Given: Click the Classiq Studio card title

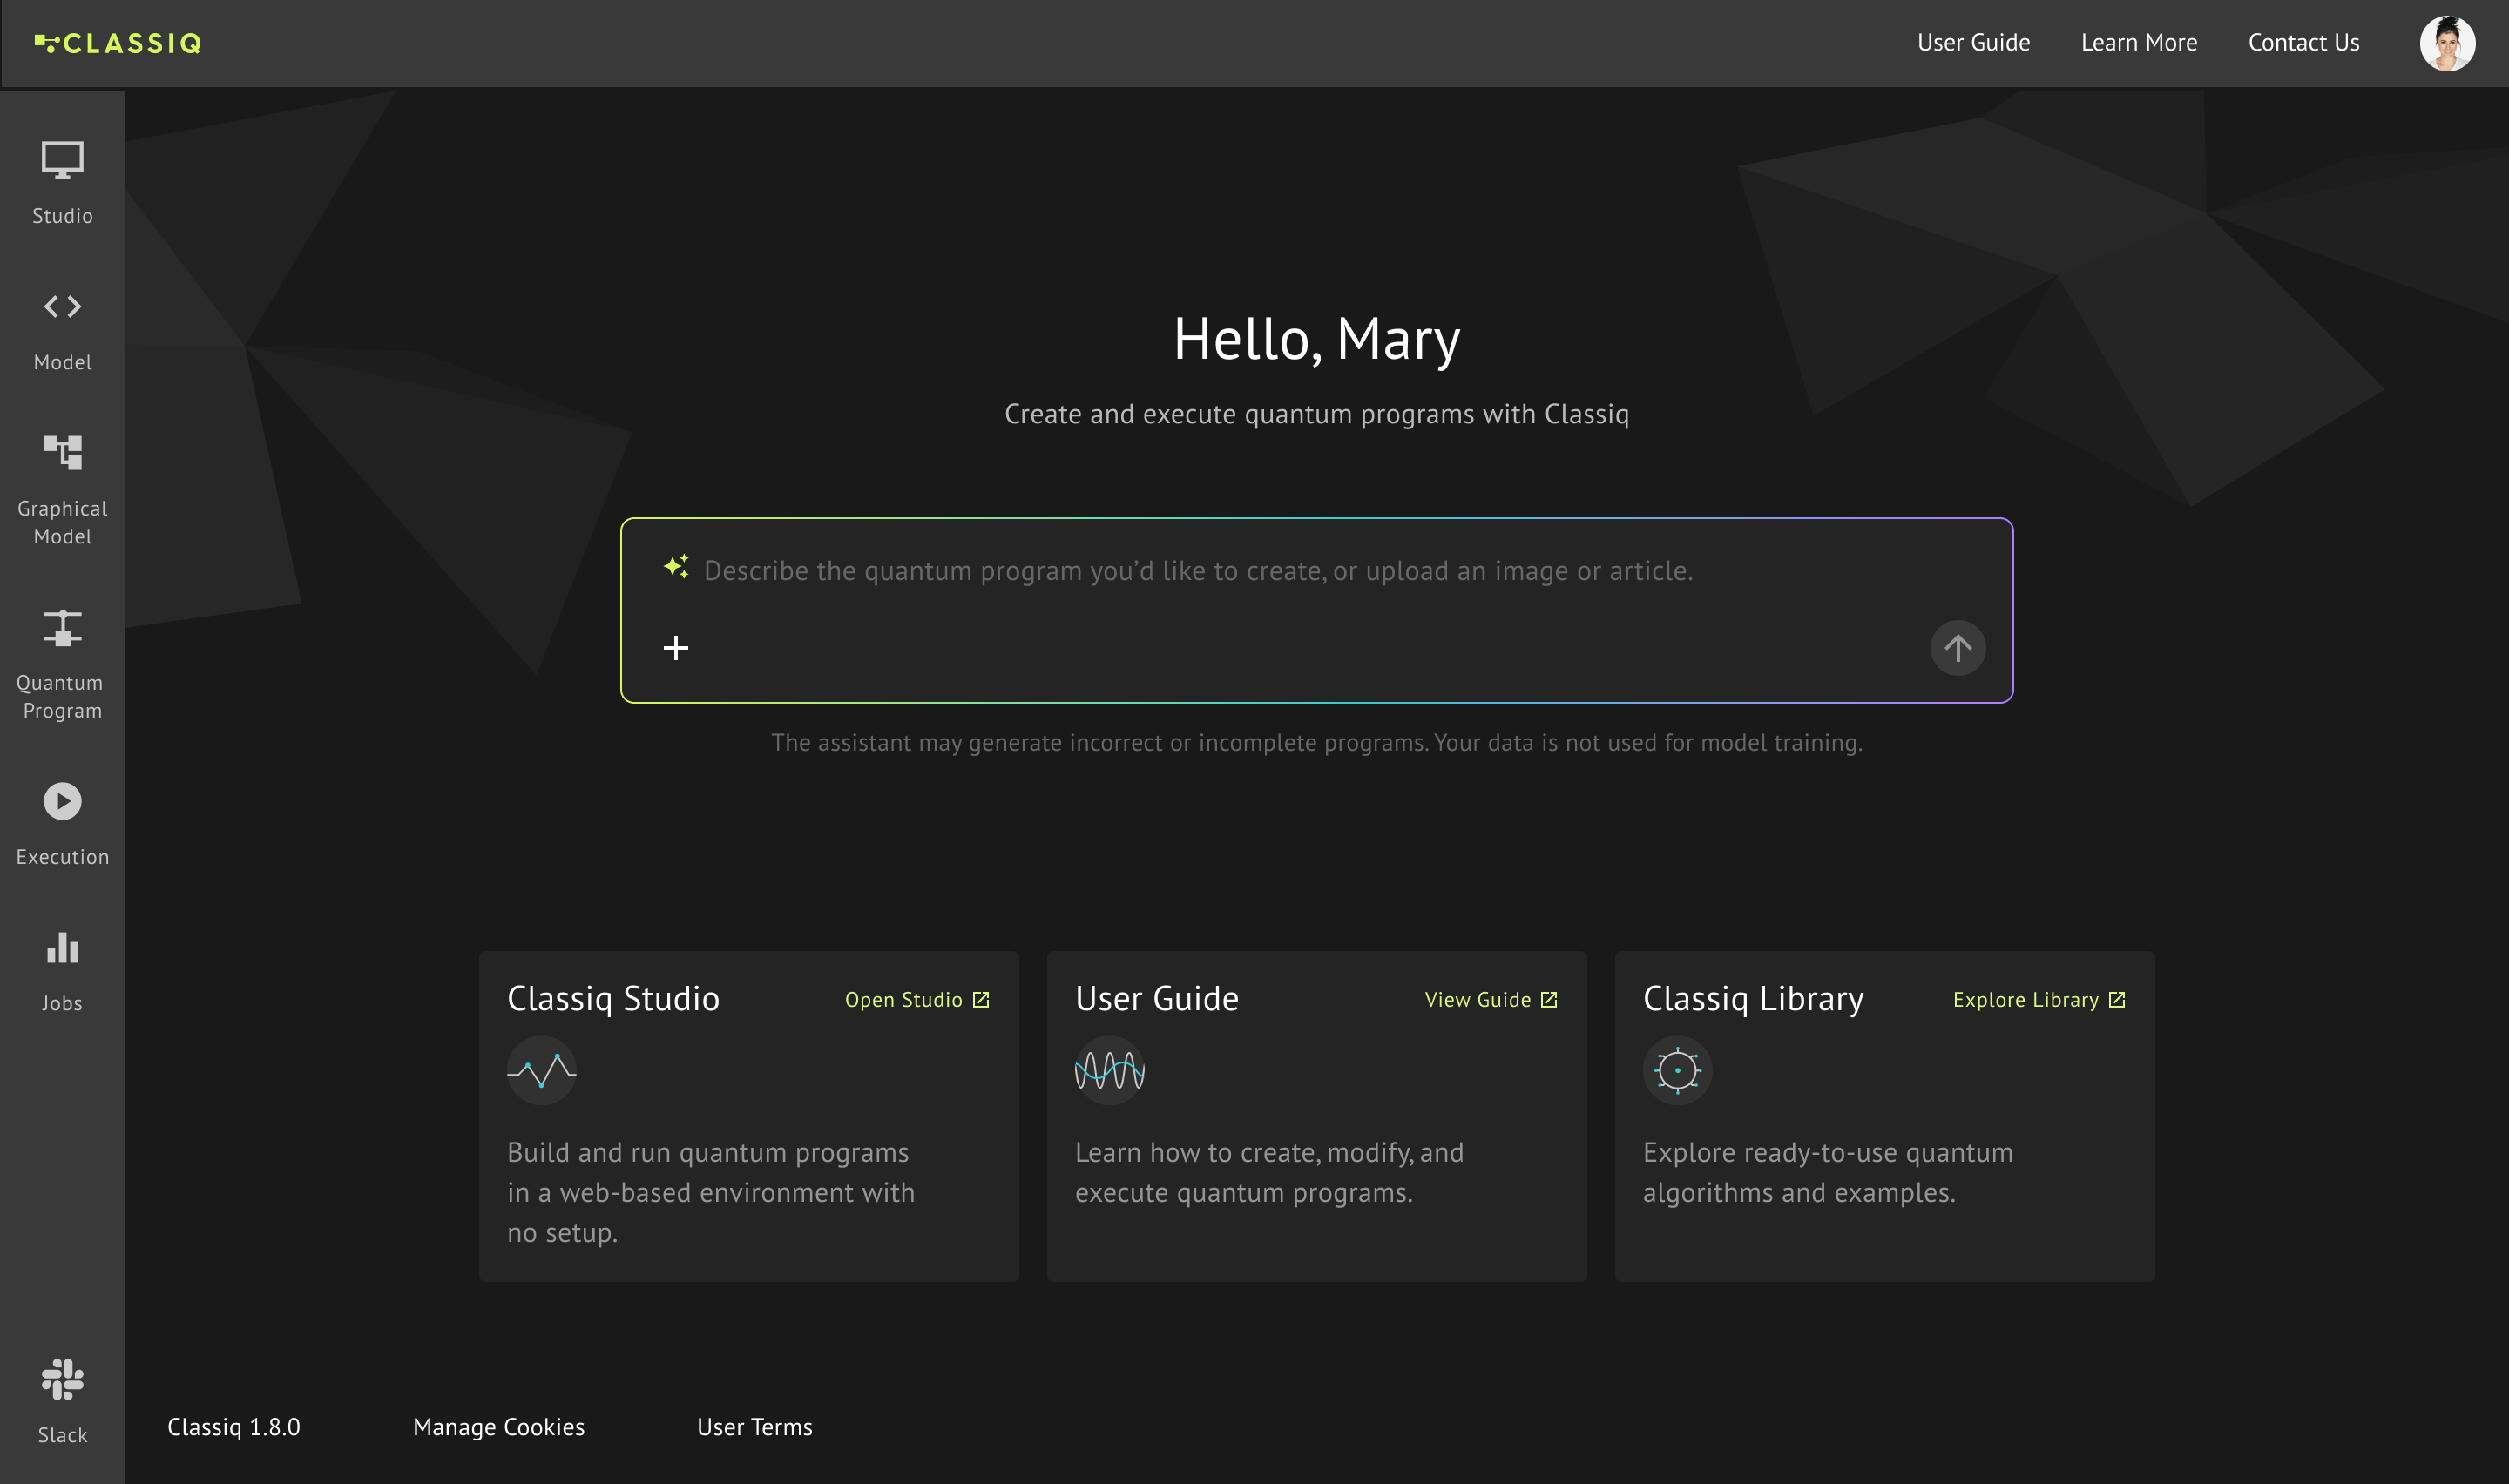Looking at the screenshot, I should [613, 999].
